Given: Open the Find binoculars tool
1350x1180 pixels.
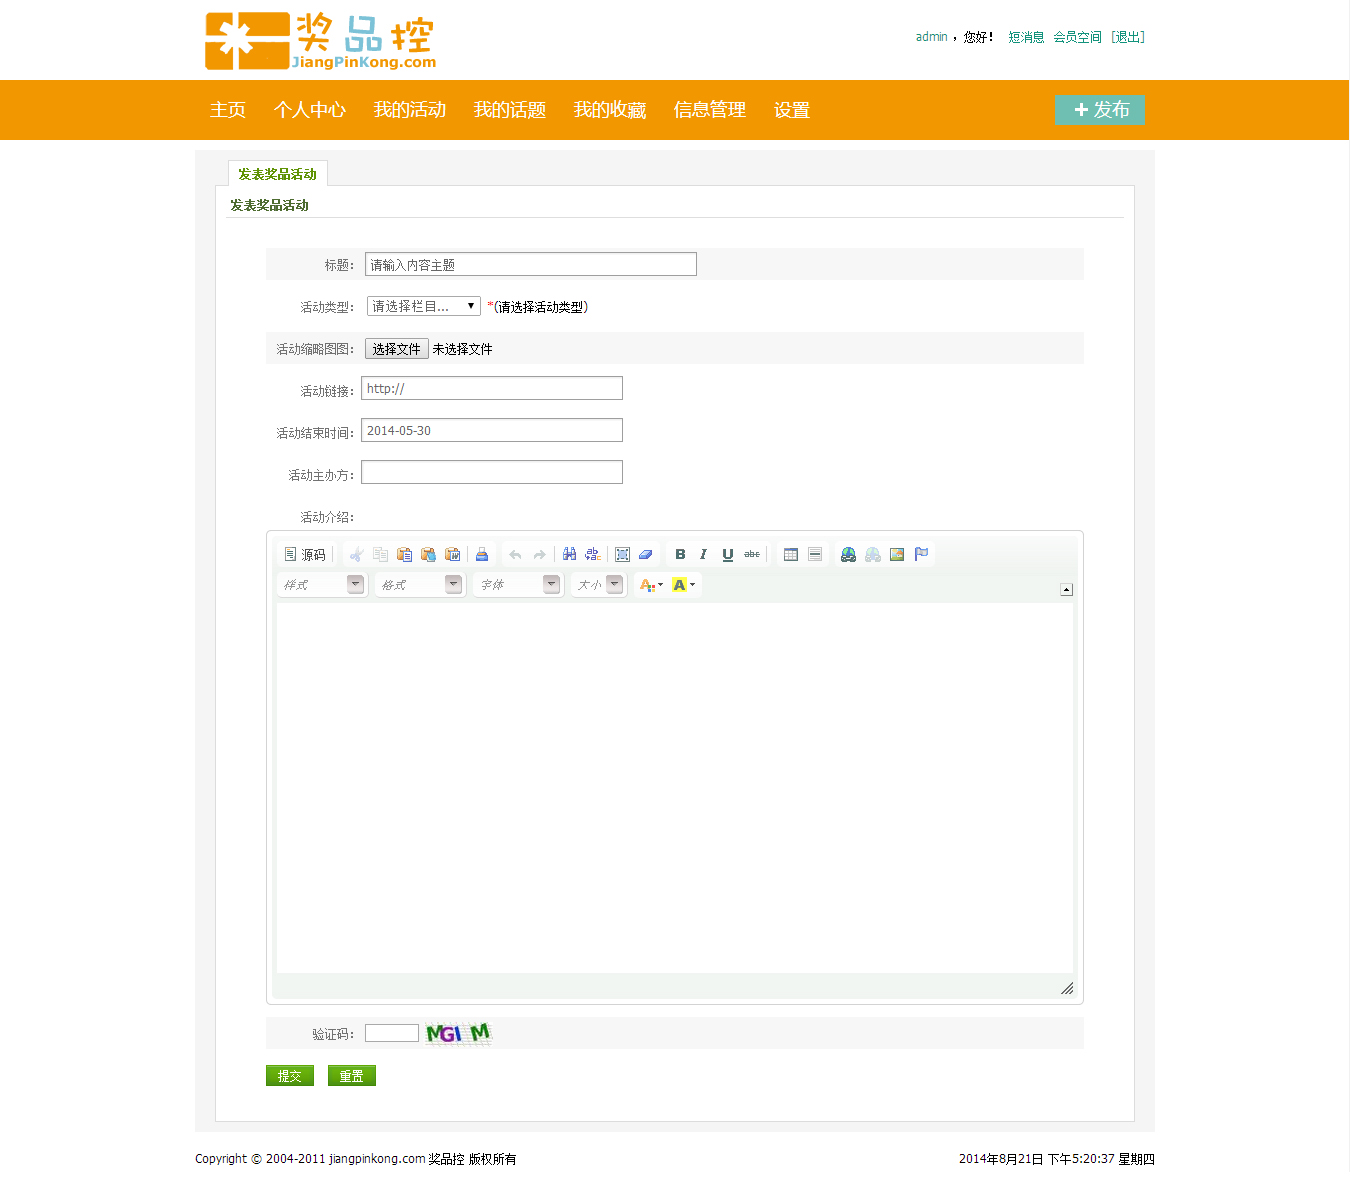Looking at the screenshot, I should click(x=569, y=554).
